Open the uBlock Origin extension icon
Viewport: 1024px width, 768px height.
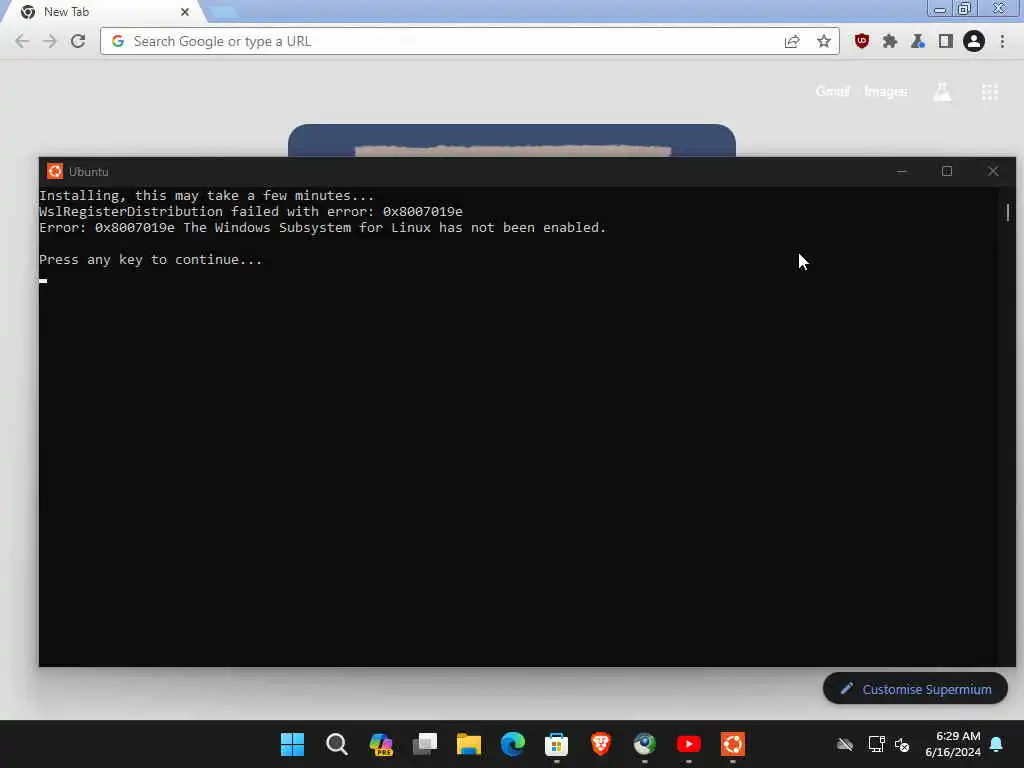[x=861, y=41]
